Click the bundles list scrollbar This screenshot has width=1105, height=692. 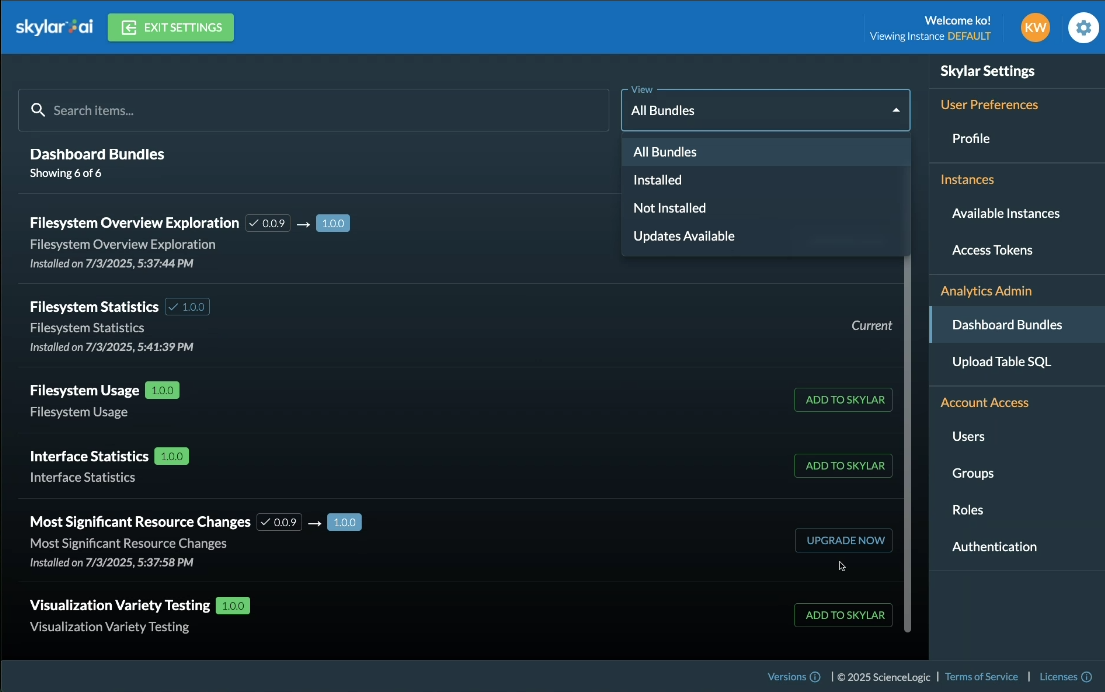tap(907, 444)
